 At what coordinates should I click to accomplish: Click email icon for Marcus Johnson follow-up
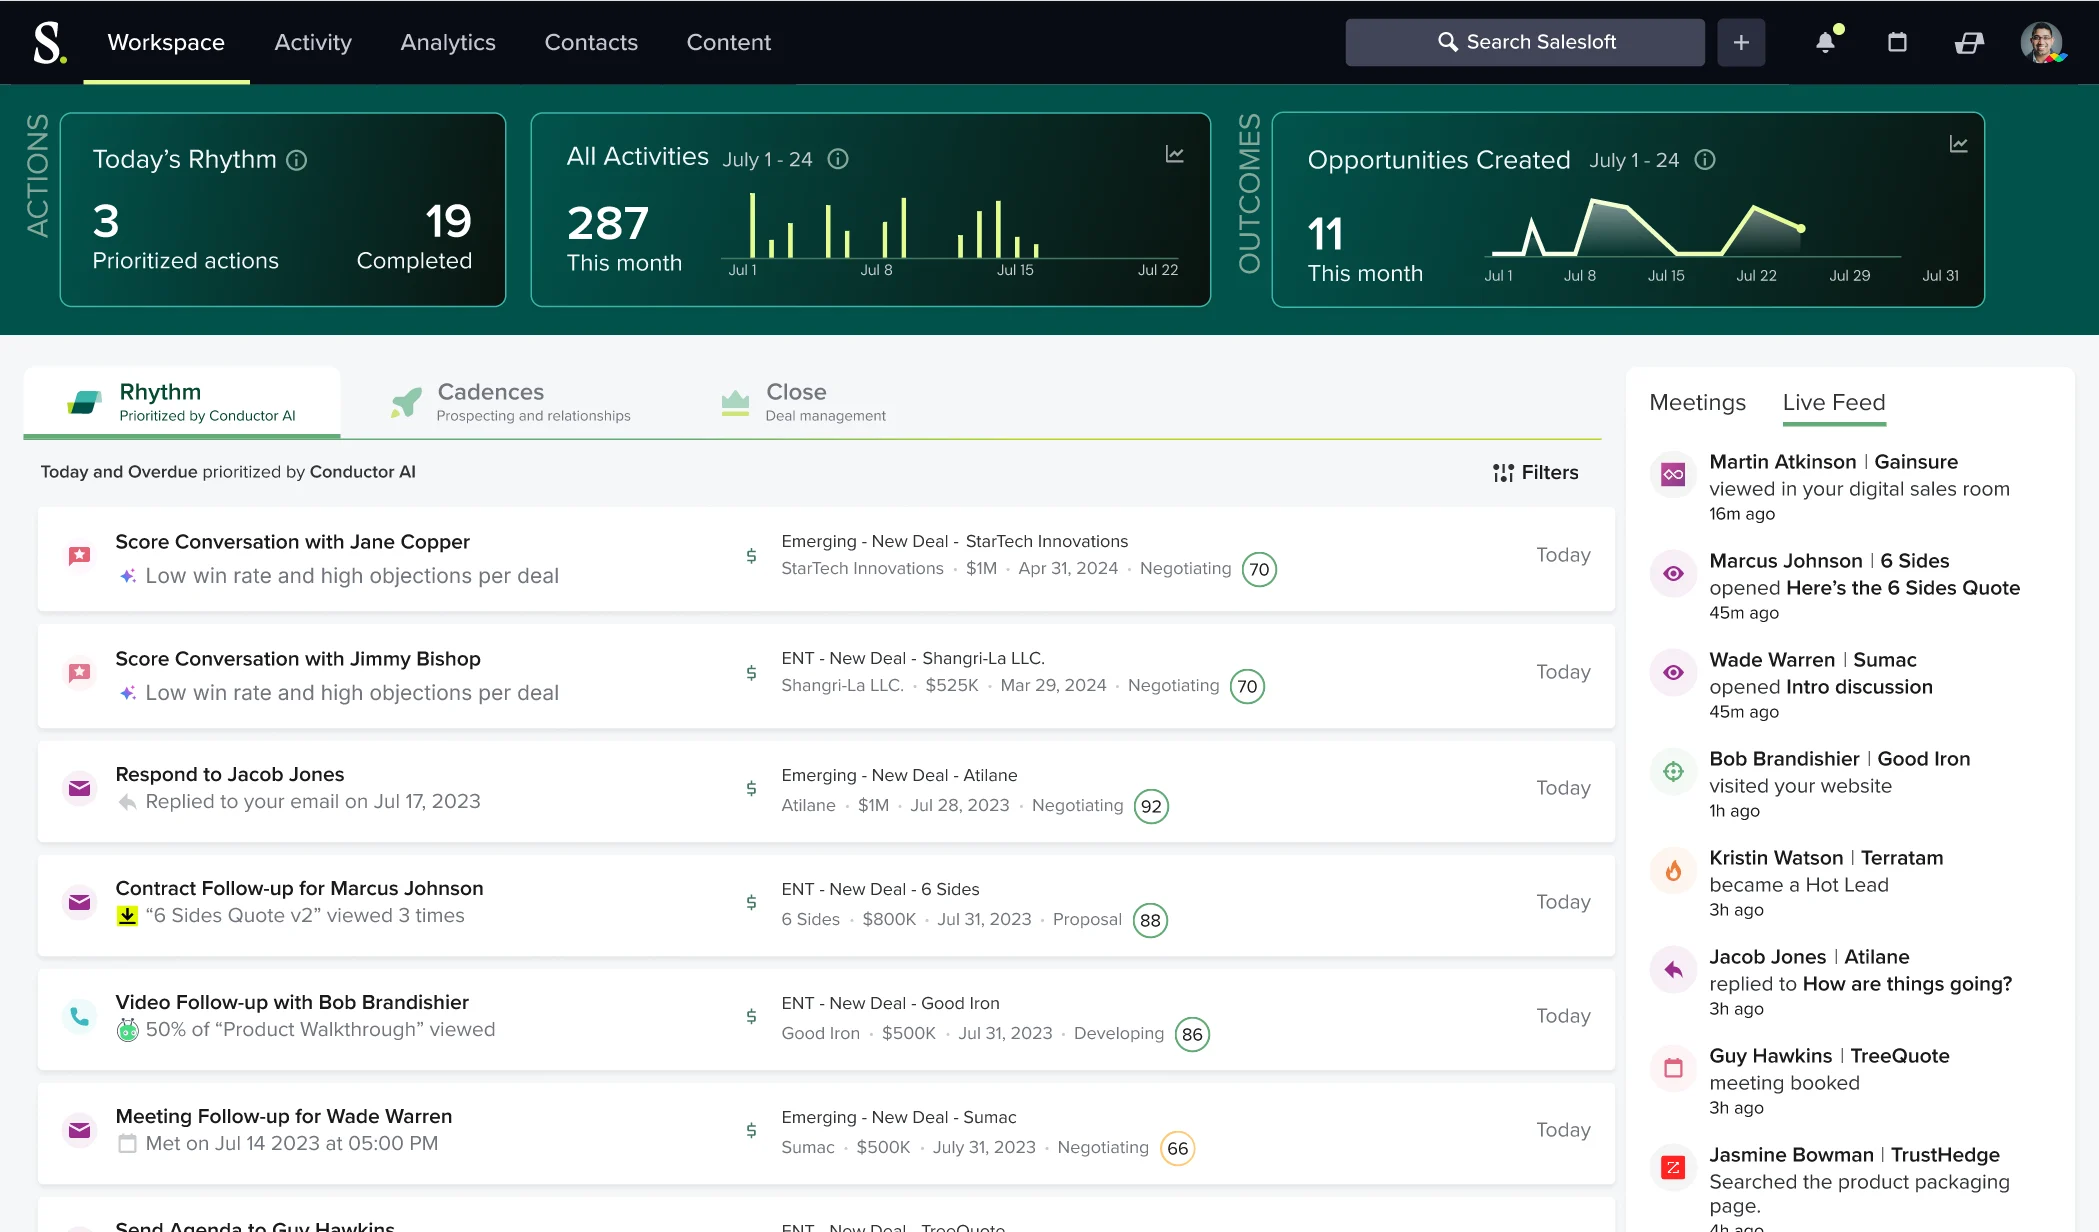[80, 903]
